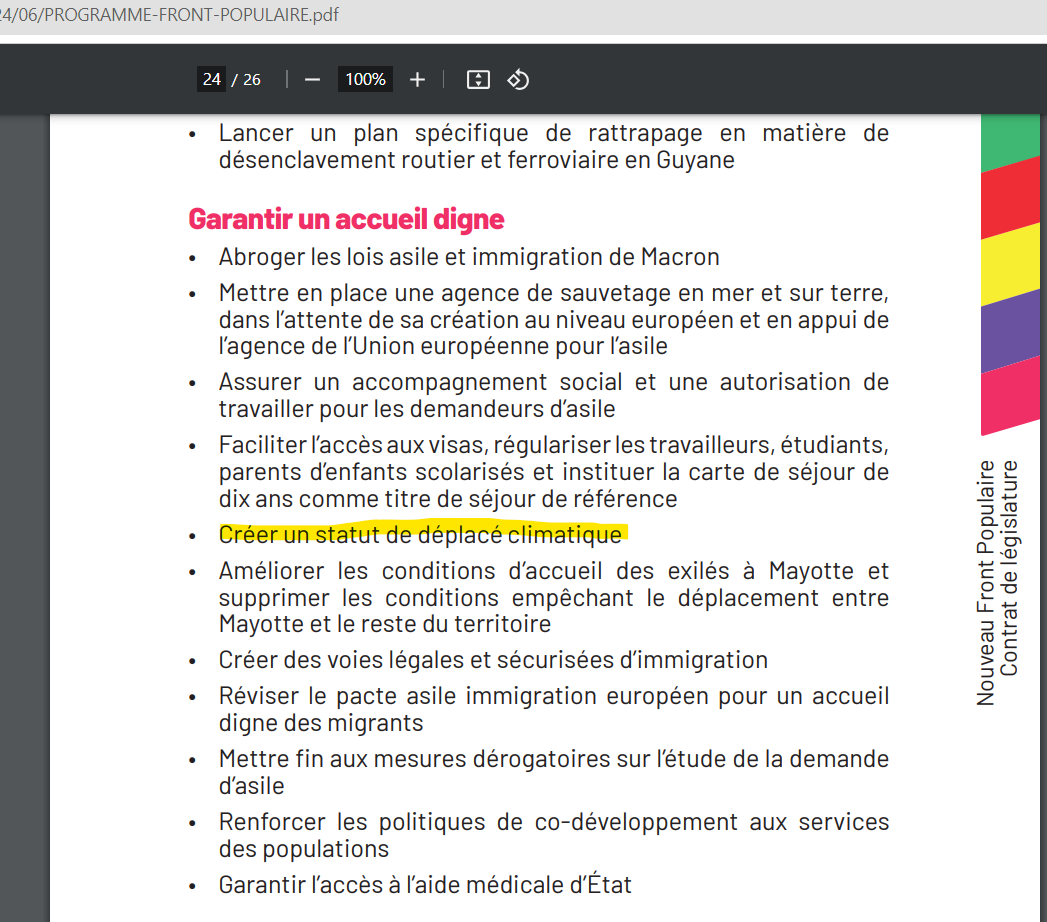Image resolution: width=1047 pixels, height=922 pixels.
Task: Click the 100% zoom level field
Action: [365, 79]
